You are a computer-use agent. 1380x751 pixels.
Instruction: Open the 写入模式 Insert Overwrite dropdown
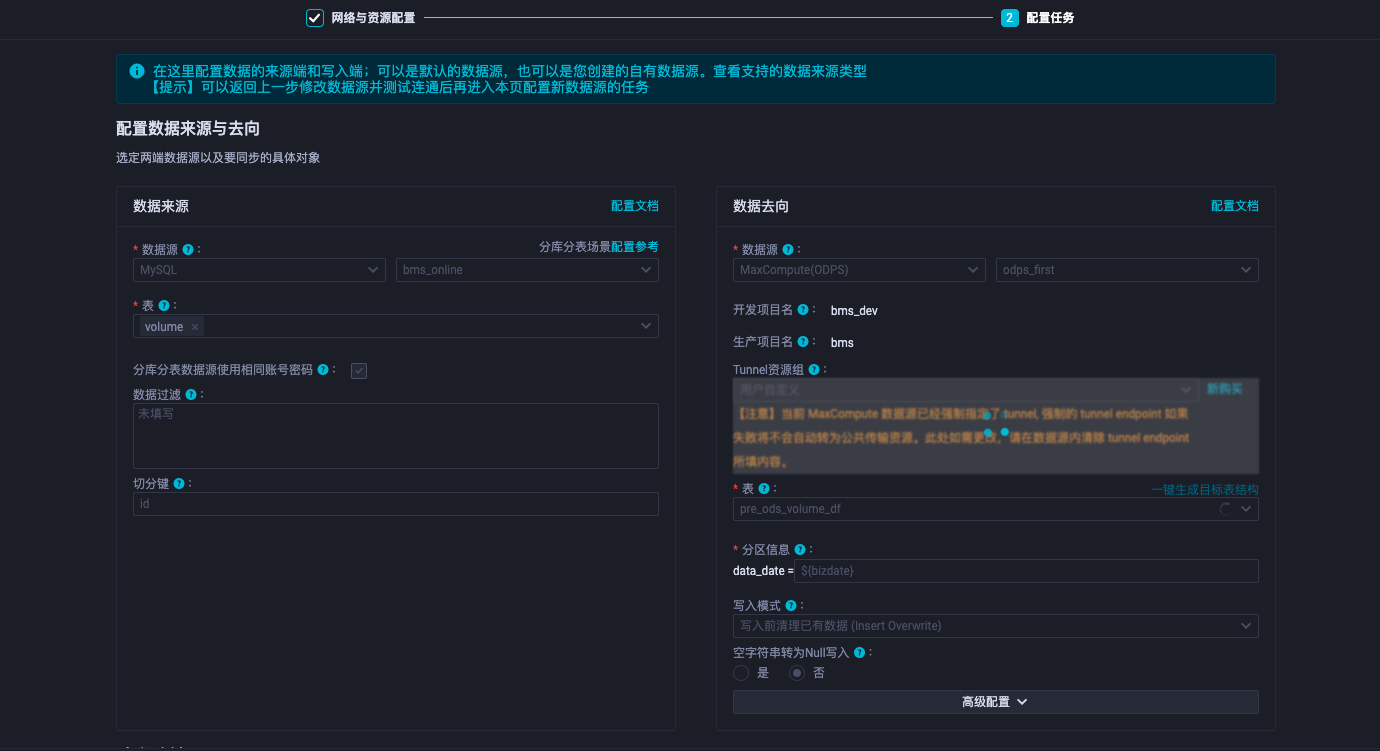996,626
